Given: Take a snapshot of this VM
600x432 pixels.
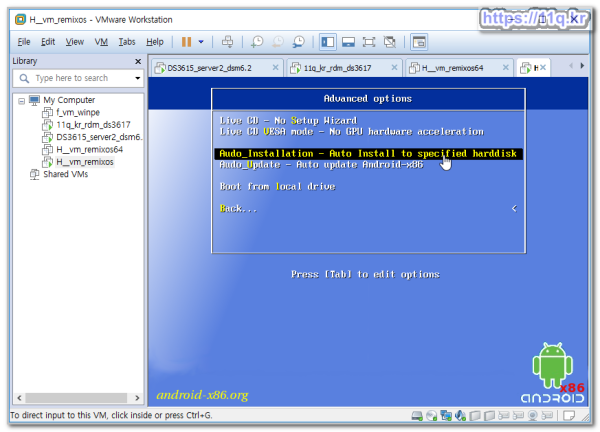Looking at the screenshot, I should tap(257, 42).
